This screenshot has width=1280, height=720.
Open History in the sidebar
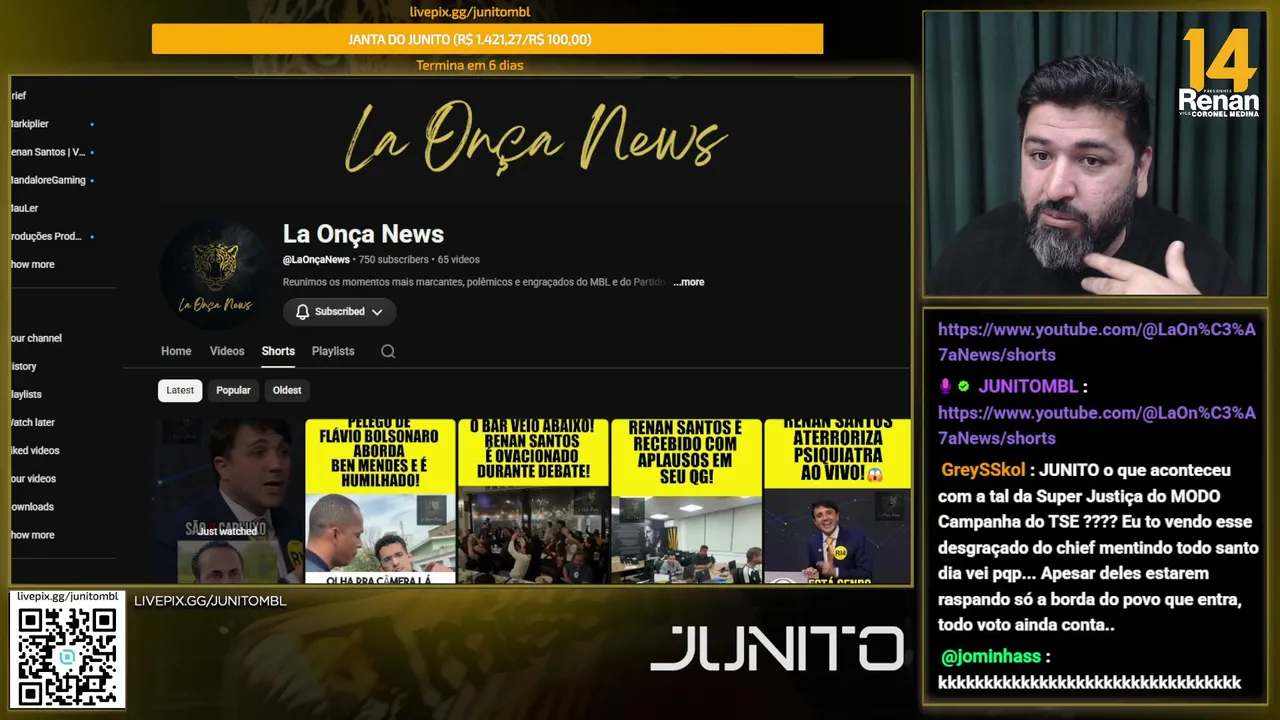tap(24, 366)
